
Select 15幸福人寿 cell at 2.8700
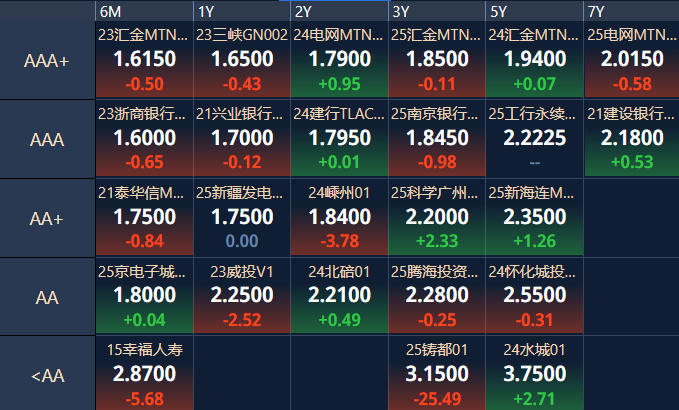coord(144,375)
